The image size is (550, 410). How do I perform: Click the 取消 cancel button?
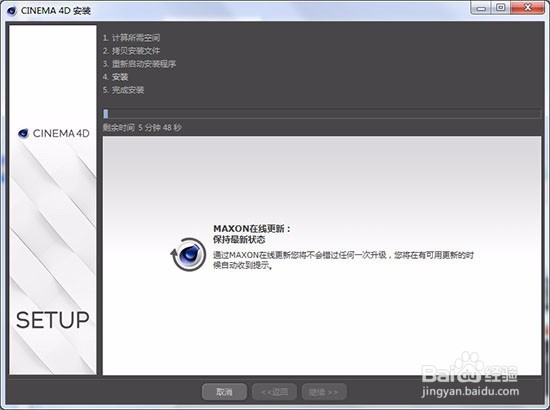pos(224,392)
